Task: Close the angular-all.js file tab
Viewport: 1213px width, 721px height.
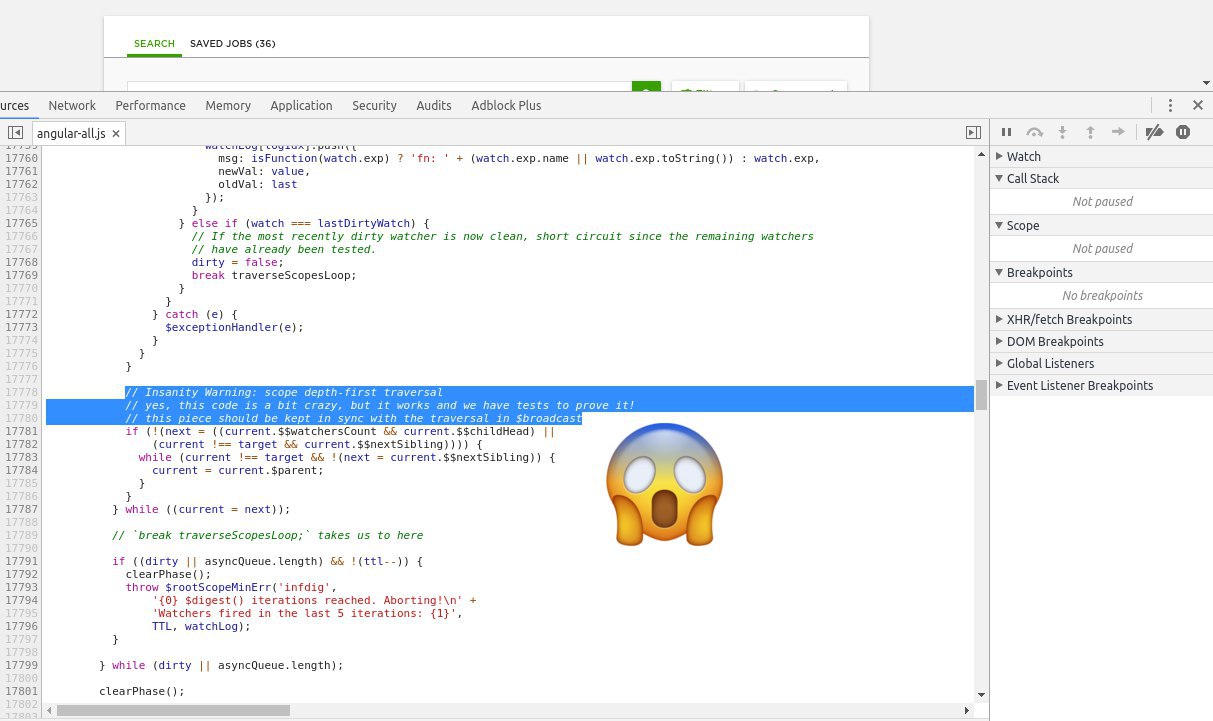Action: point(116,133)
